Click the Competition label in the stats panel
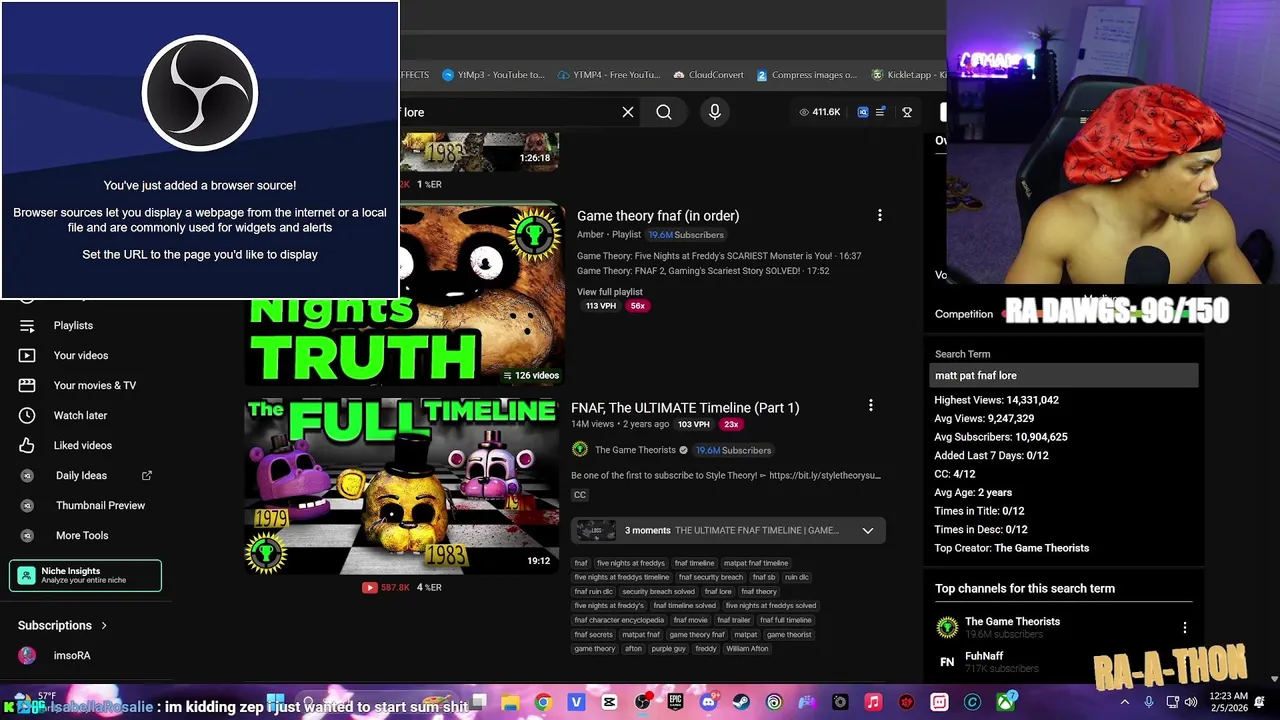 [964, 314]
